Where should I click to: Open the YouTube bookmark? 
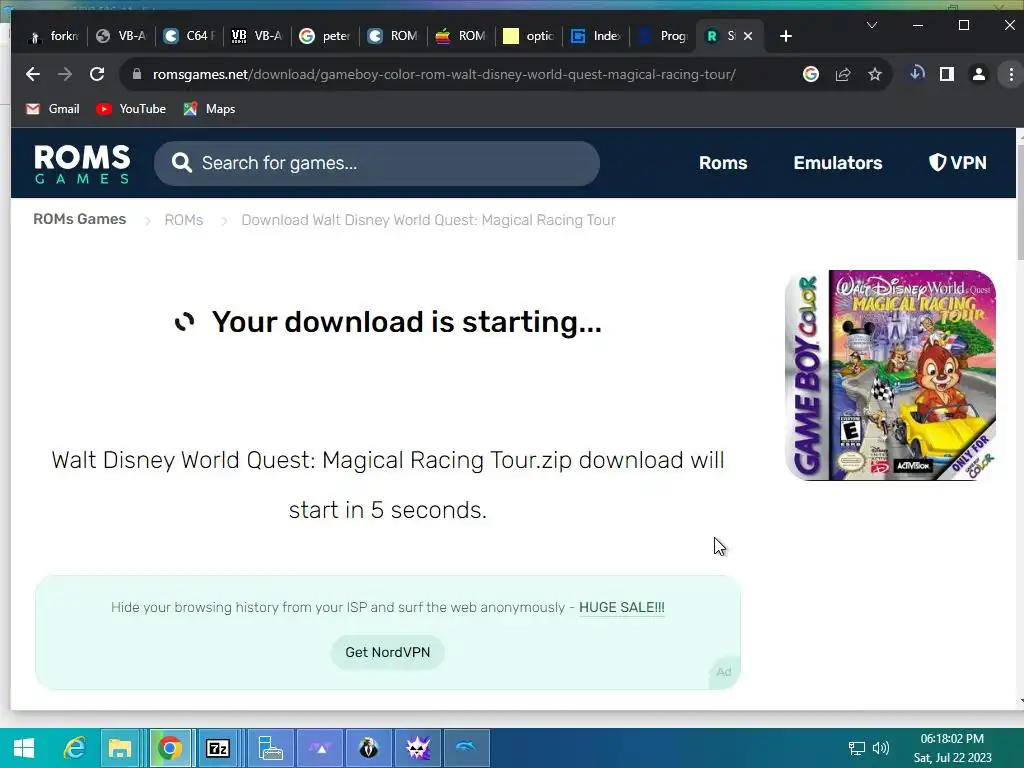pos(131,109)
